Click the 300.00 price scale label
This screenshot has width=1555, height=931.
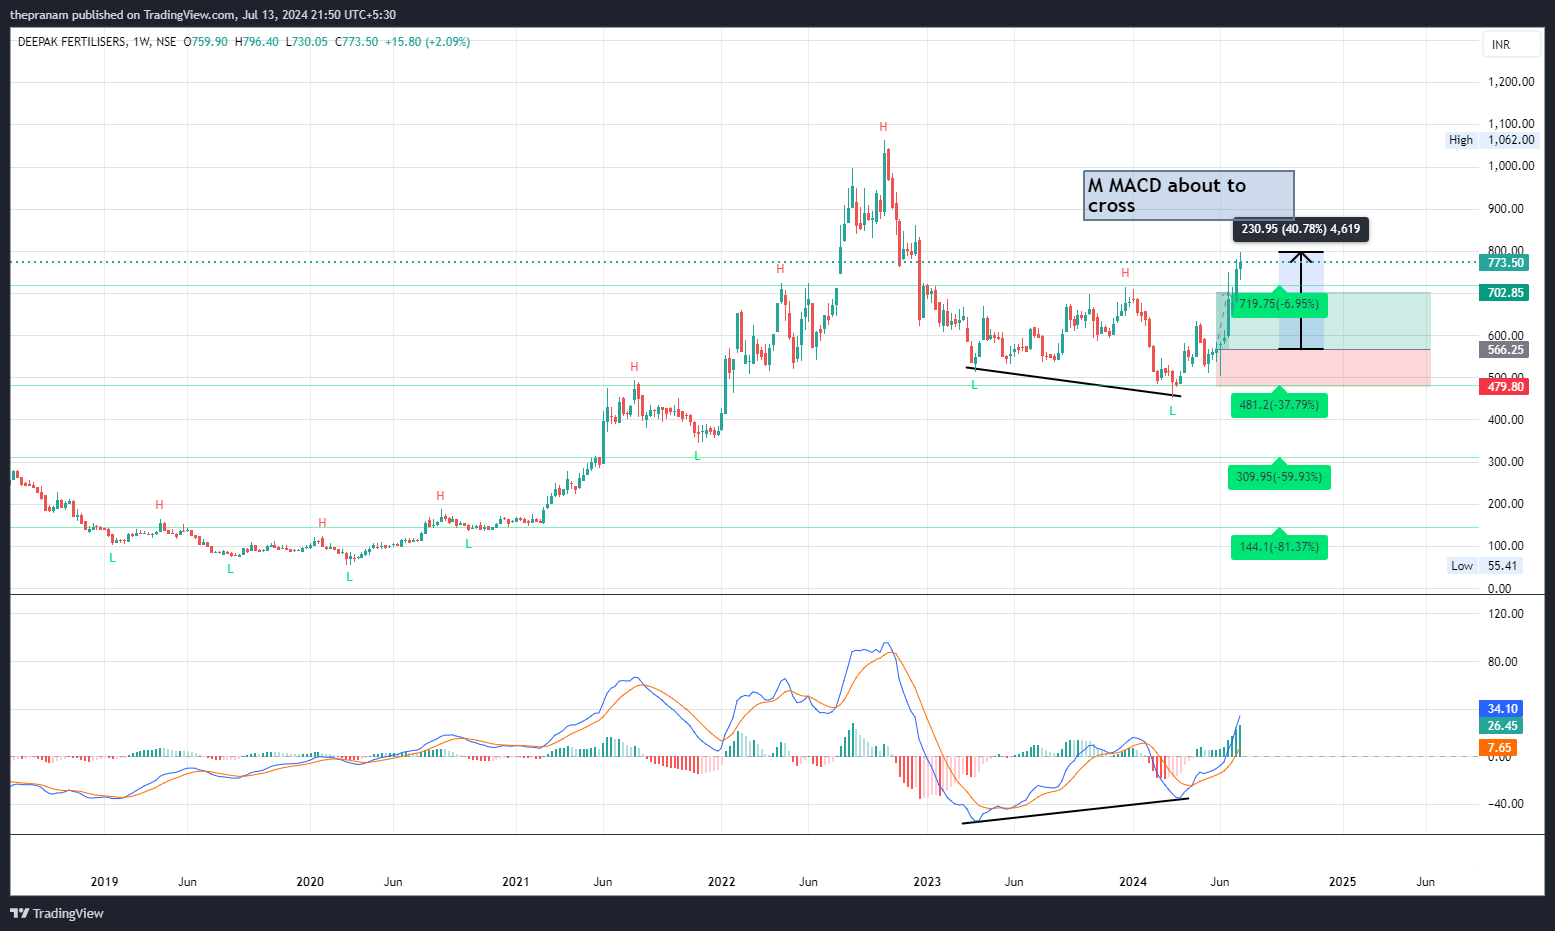(x=1506, y=462)
